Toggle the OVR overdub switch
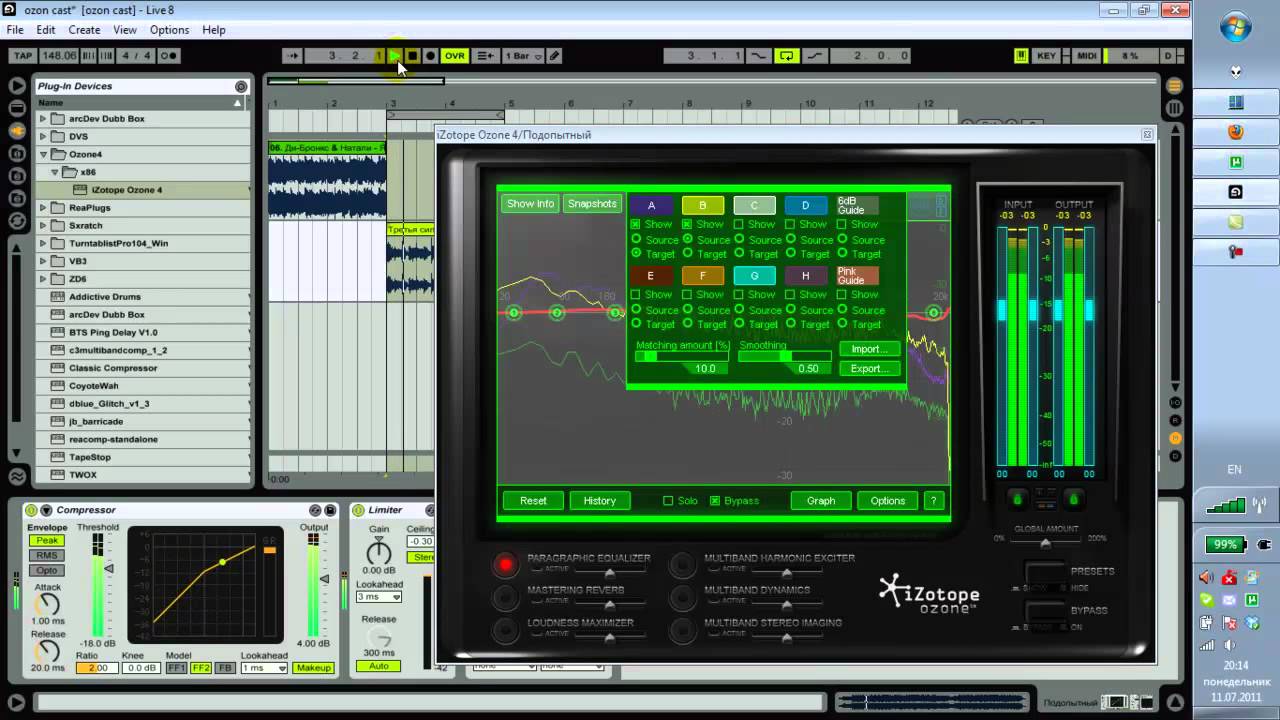 tap(455, 56)
